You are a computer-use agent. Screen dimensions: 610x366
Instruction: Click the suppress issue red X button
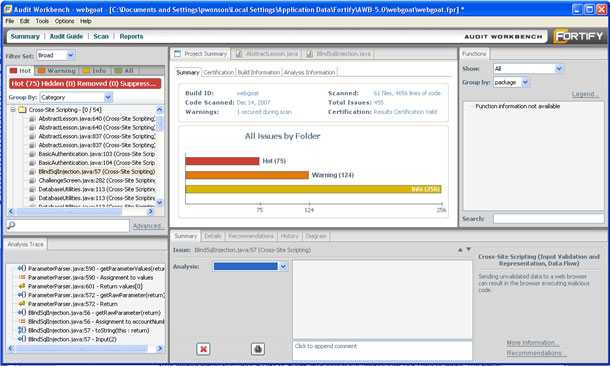pos(203,349)
